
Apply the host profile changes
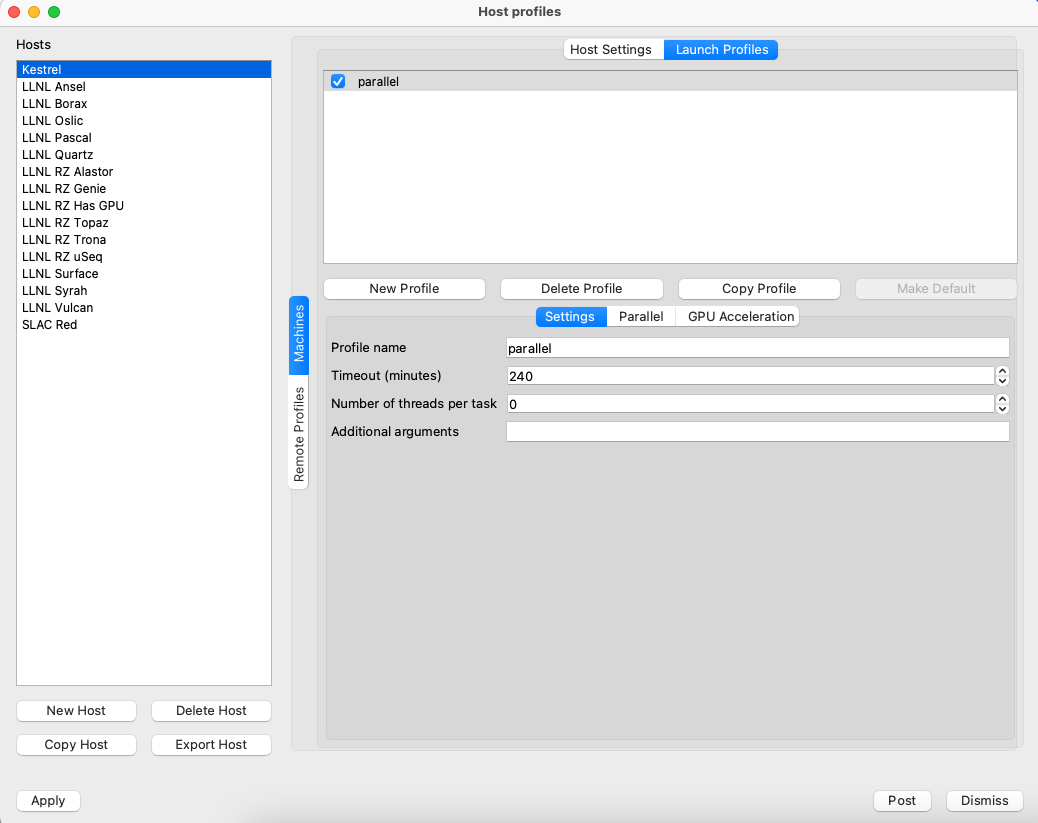coord(48,800)
